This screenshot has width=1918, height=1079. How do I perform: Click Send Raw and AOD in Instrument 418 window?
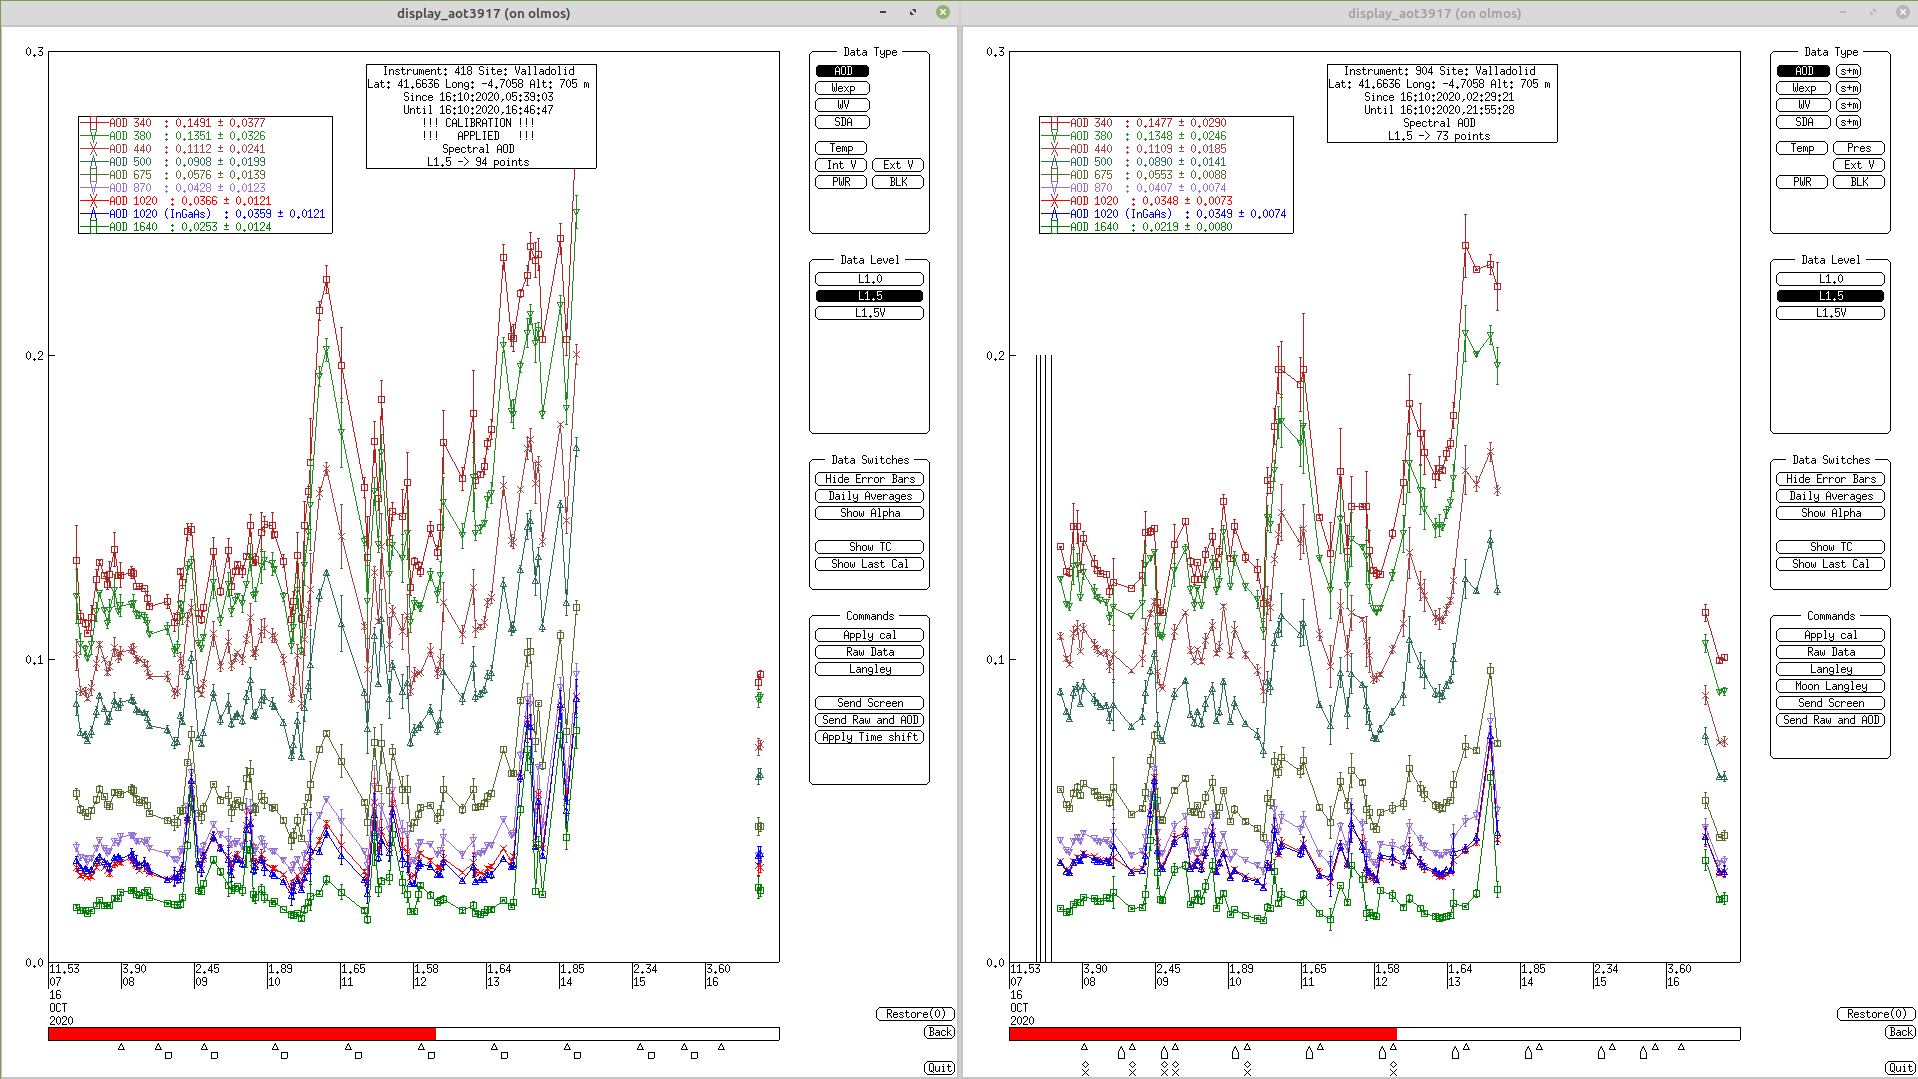870,720
